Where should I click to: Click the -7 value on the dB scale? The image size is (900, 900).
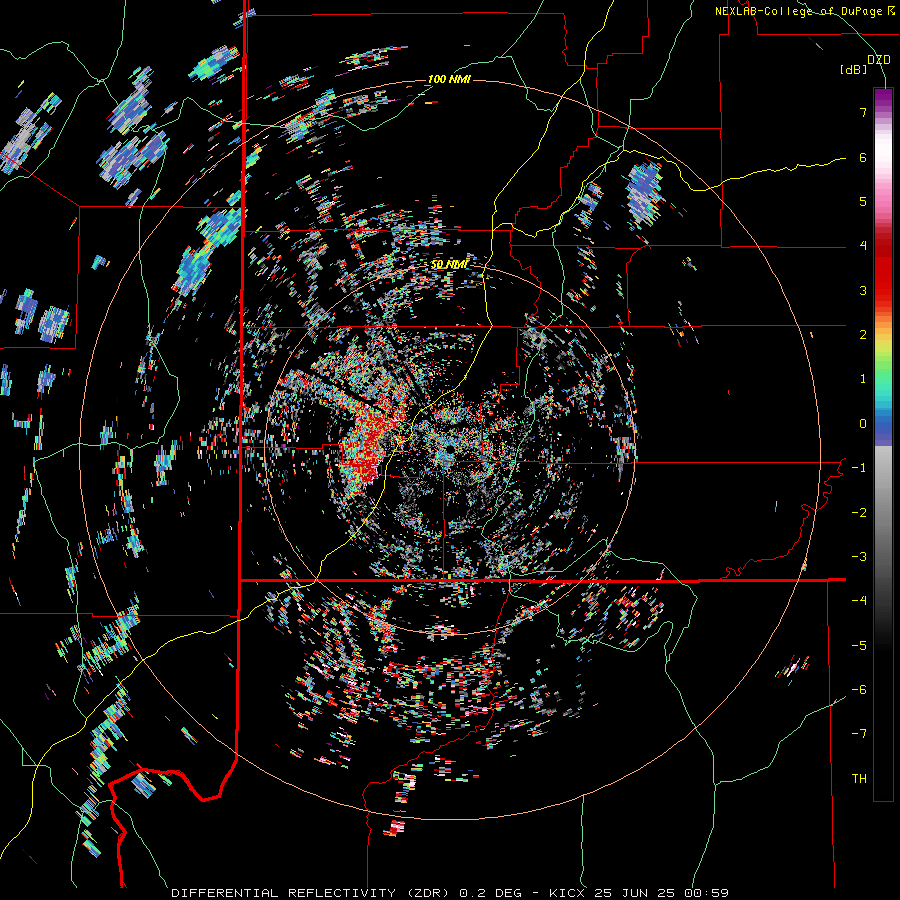point(859,734)
